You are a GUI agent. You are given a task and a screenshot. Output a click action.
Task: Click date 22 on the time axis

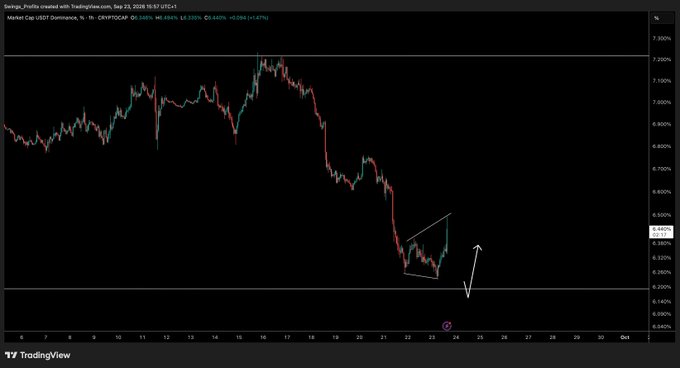408,337
